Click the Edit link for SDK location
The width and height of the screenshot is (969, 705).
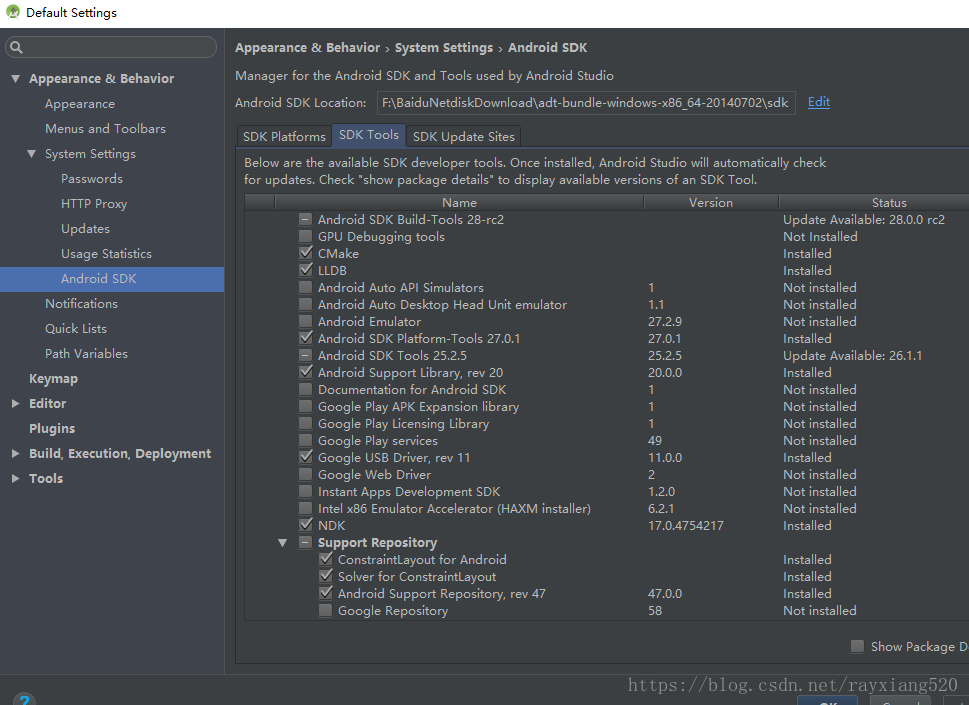tap(819, 102)
